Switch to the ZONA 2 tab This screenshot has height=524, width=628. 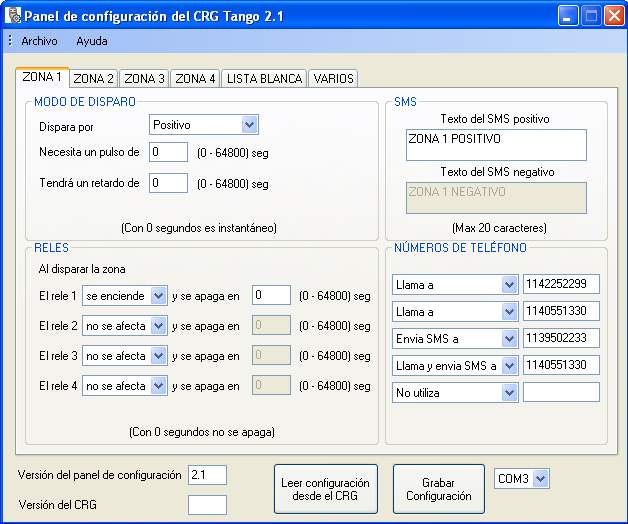click(x=93, y=79)
